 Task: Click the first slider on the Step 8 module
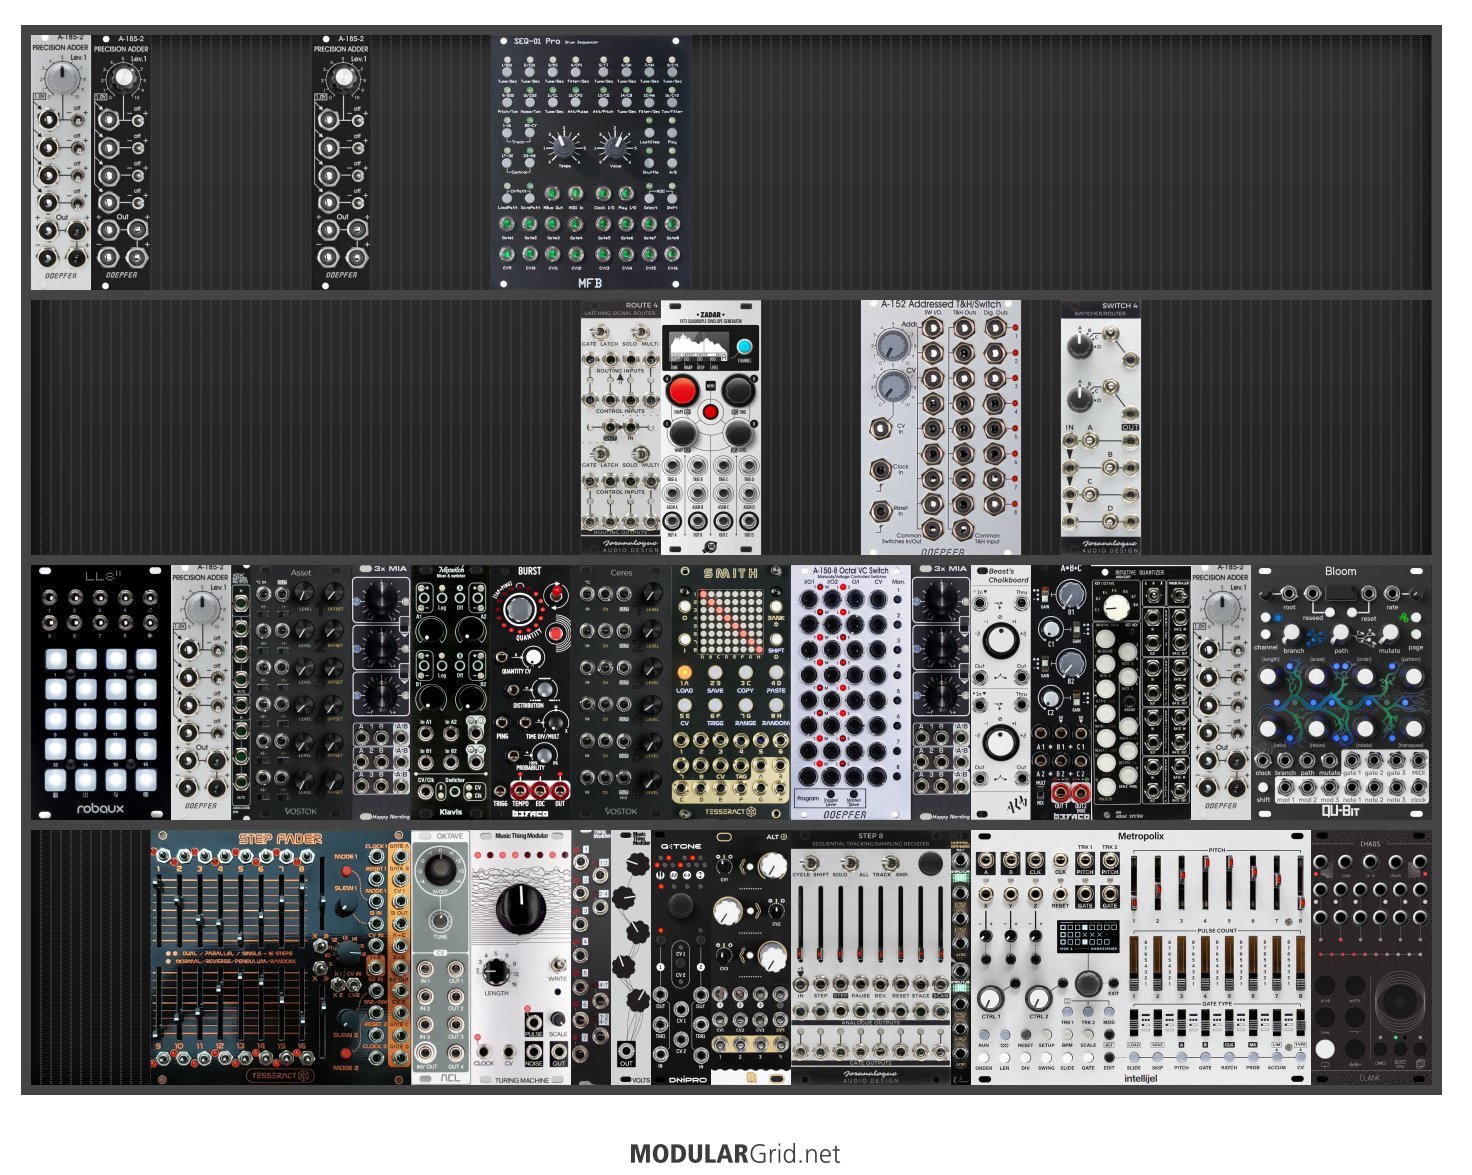[800, 925]
